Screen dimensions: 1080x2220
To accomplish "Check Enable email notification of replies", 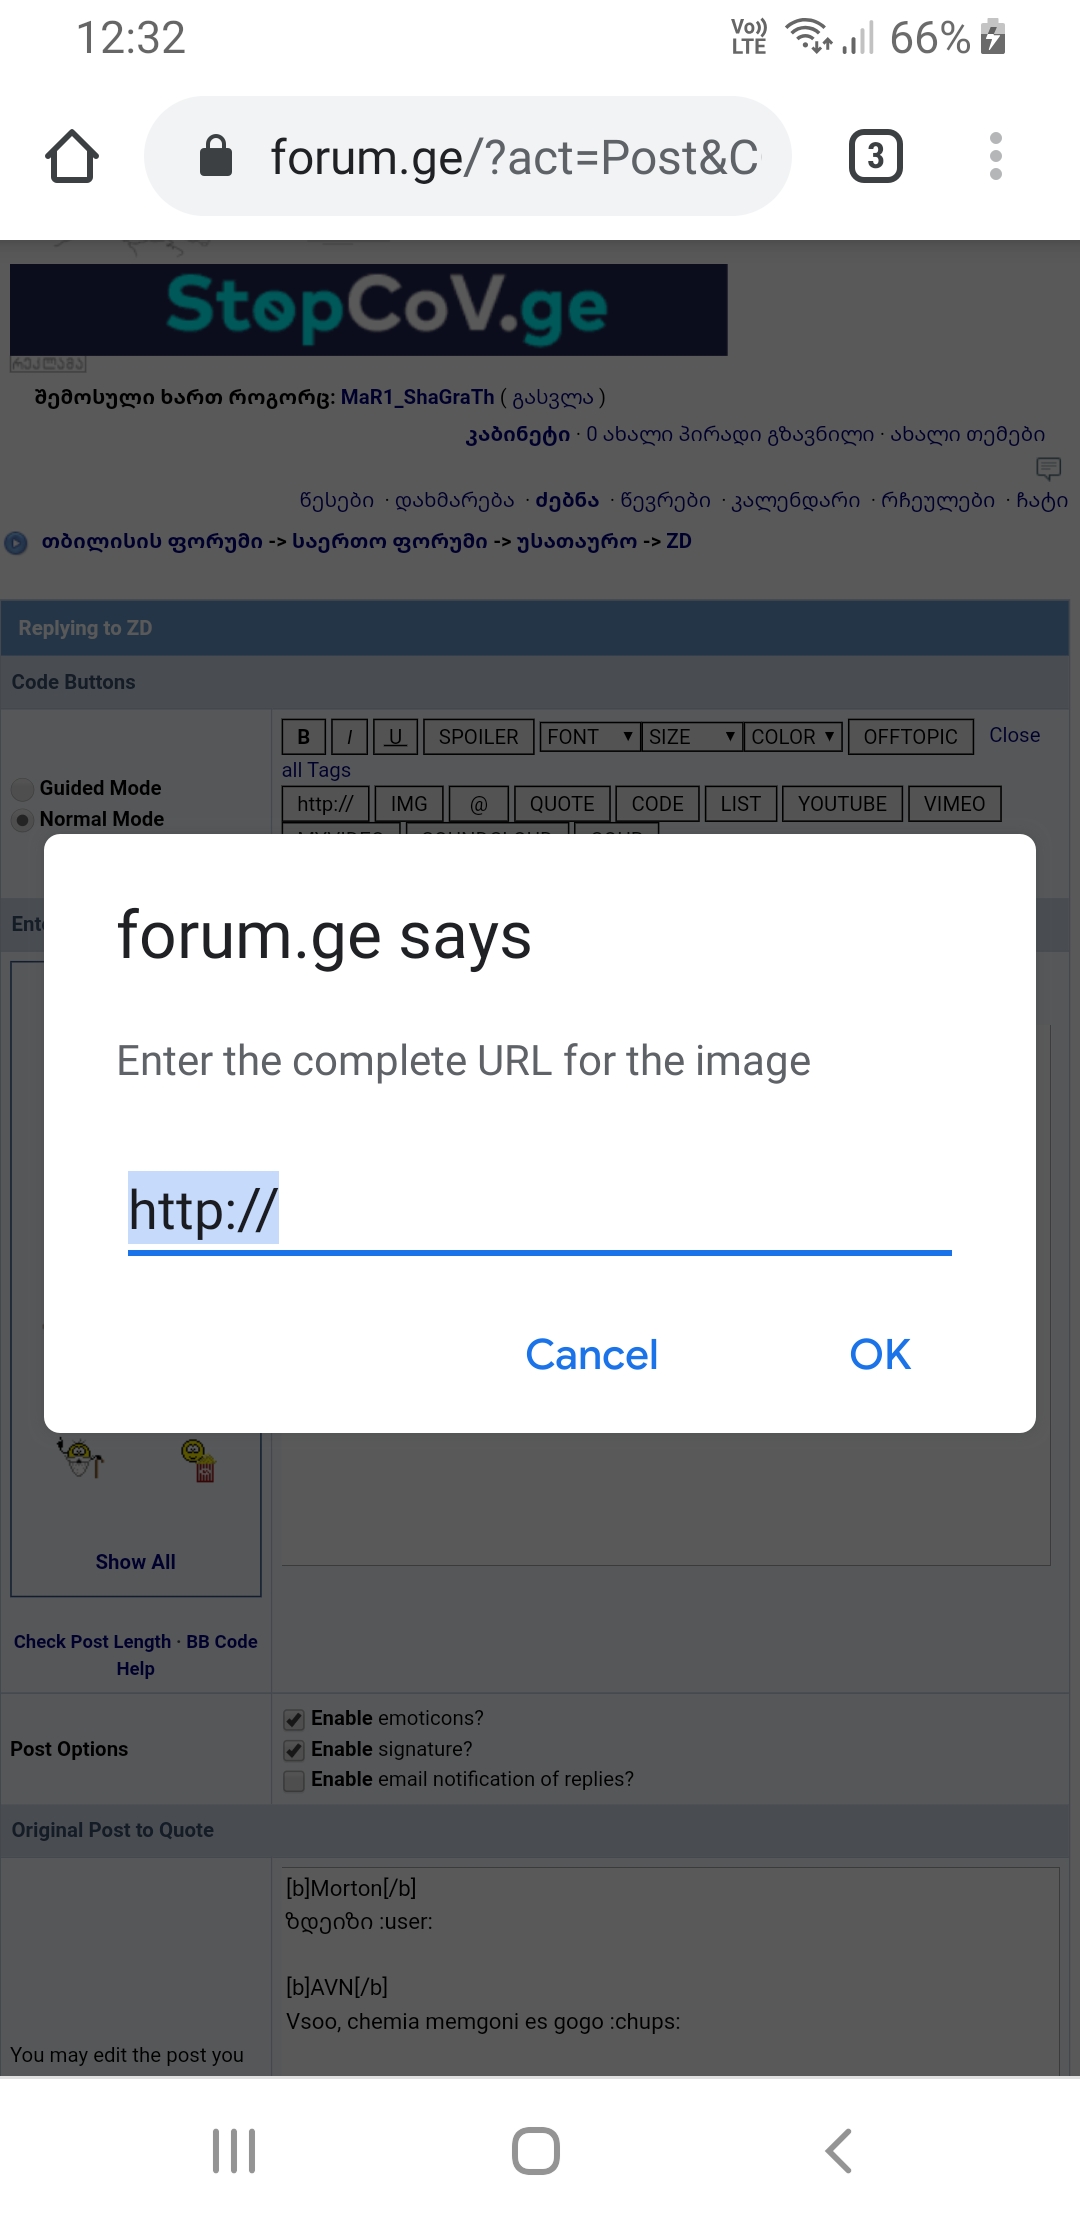I will pos(294,1780).
